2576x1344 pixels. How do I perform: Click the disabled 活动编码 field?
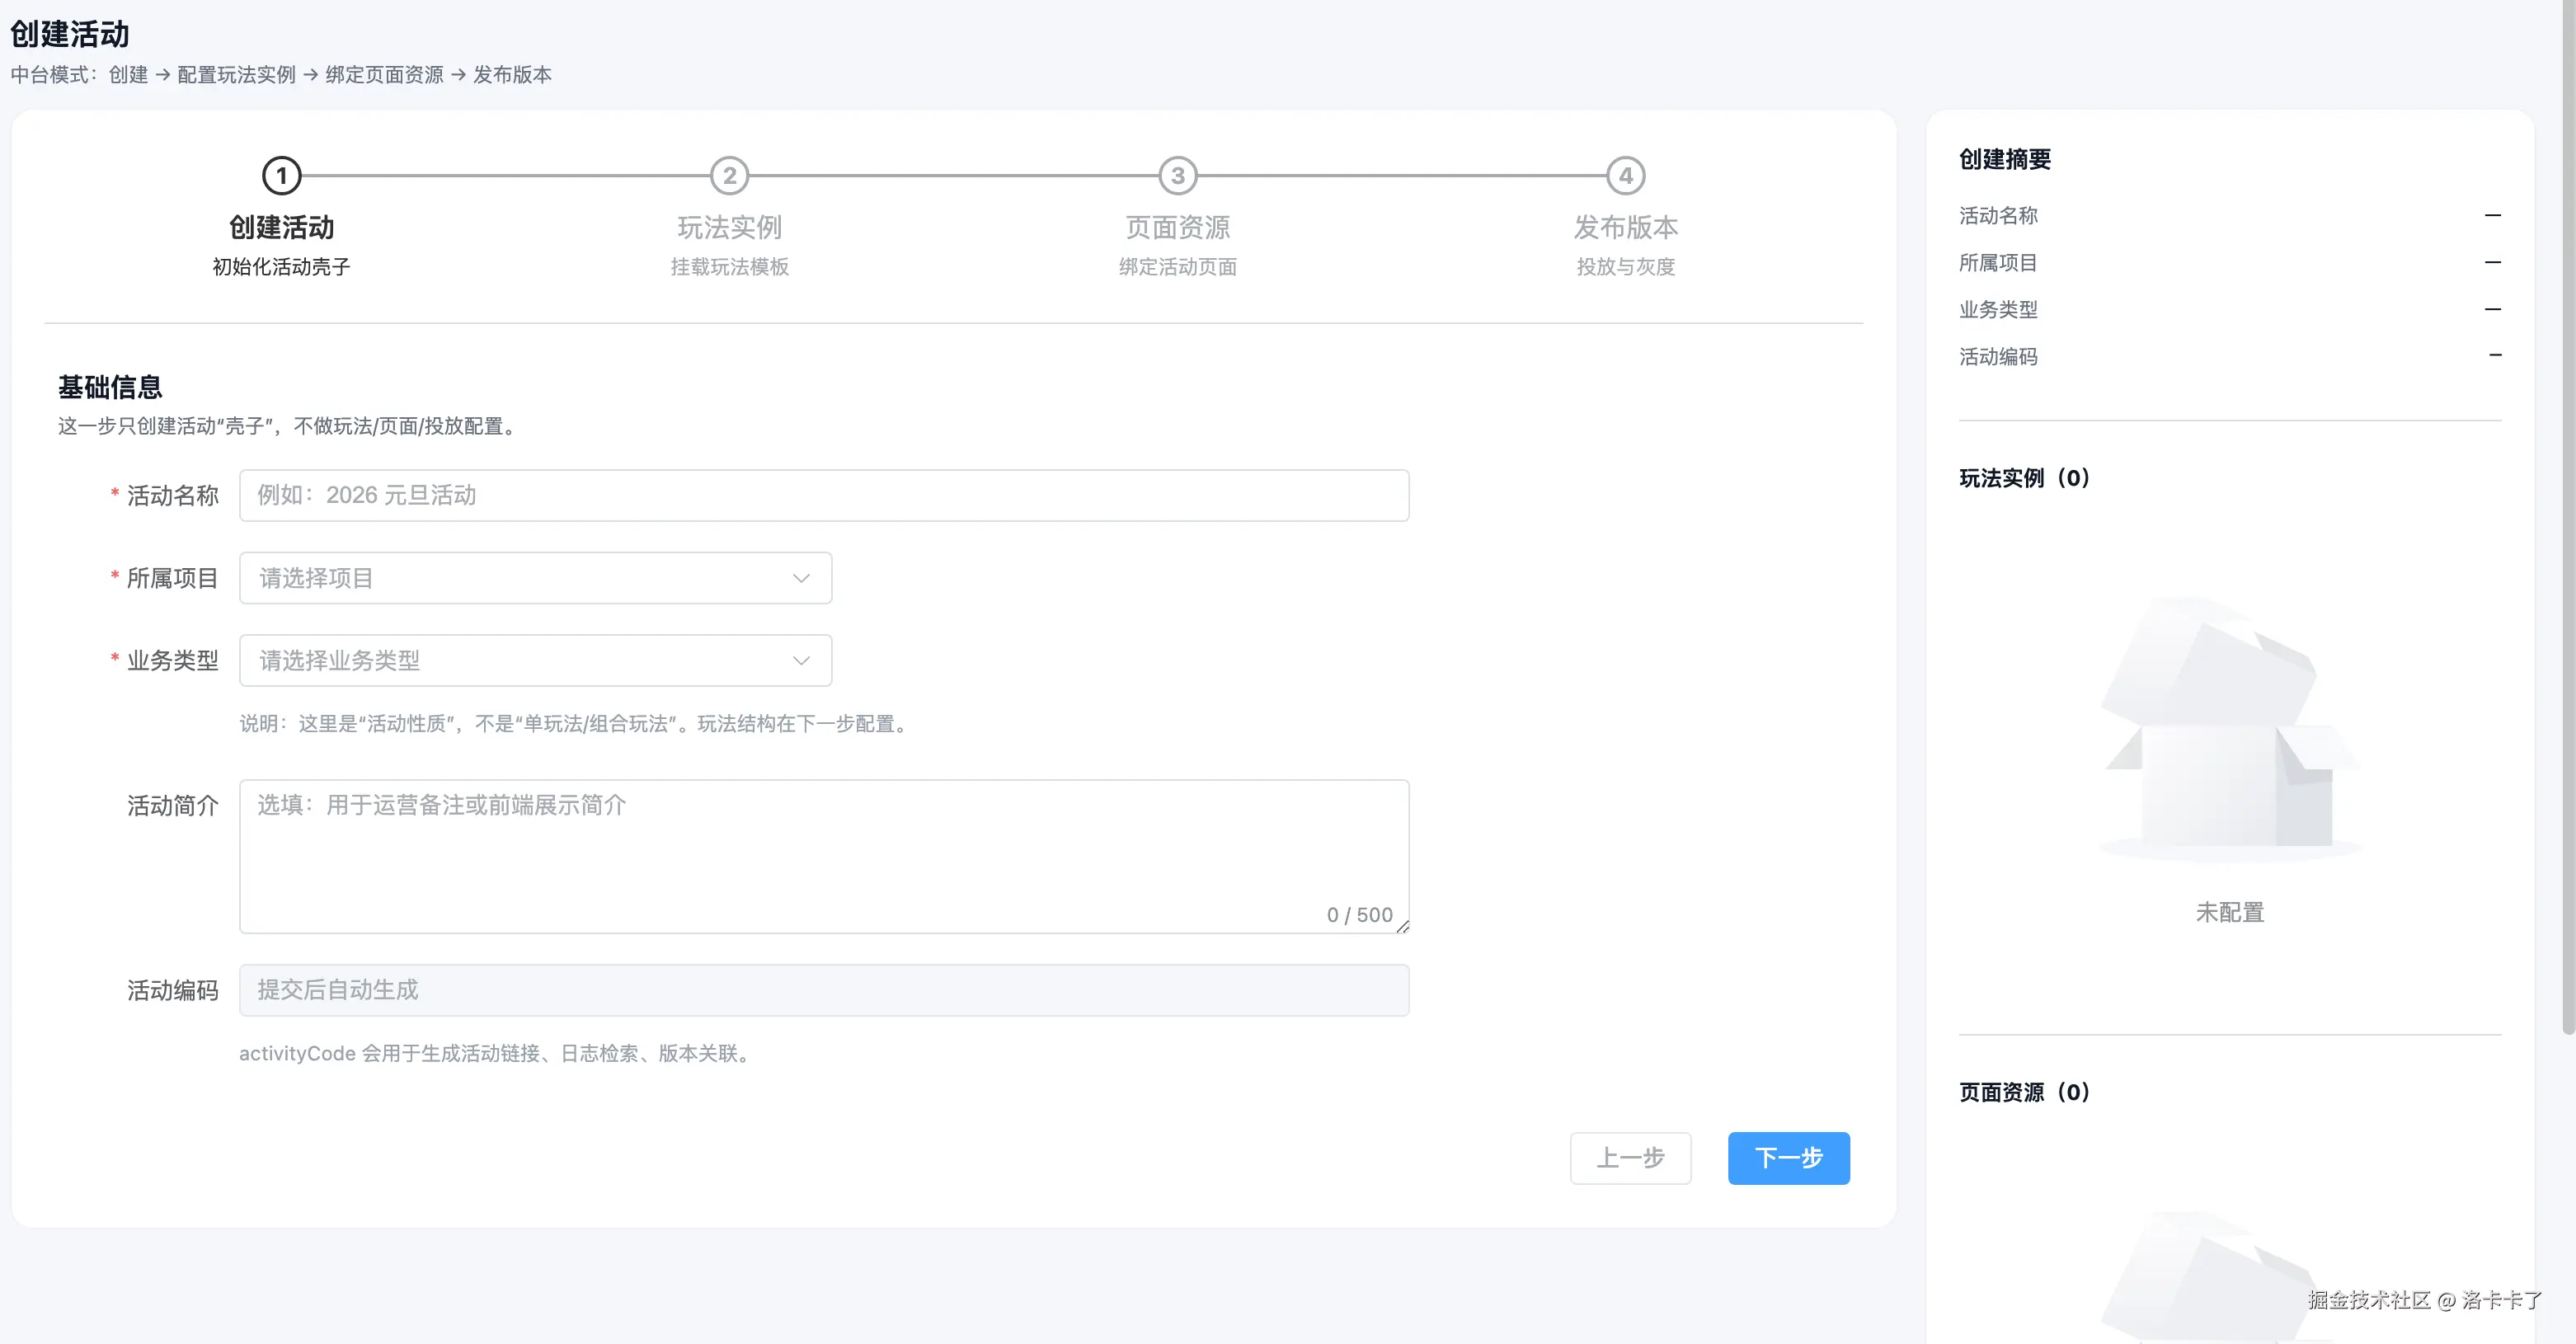click(823, 990)
